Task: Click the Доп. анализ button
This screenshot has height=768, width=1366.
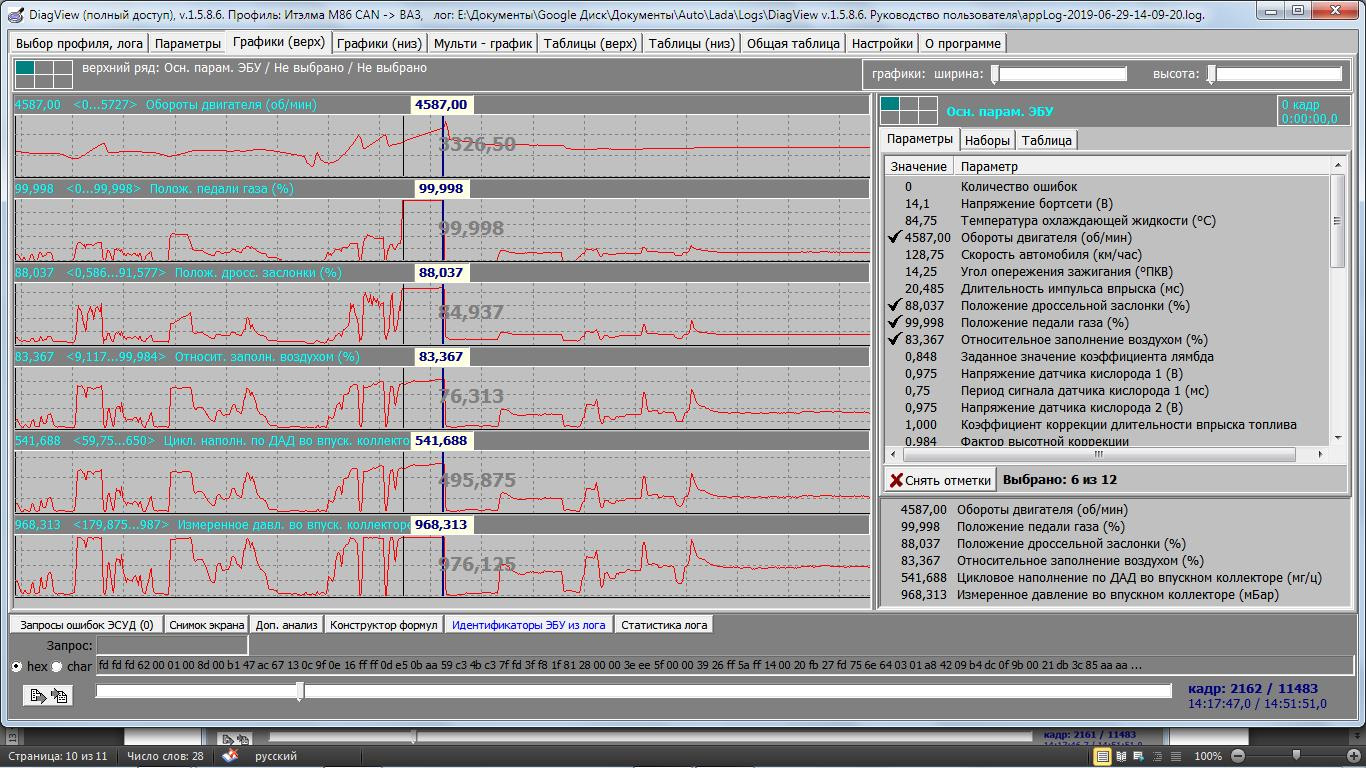Action: [286, 625]
